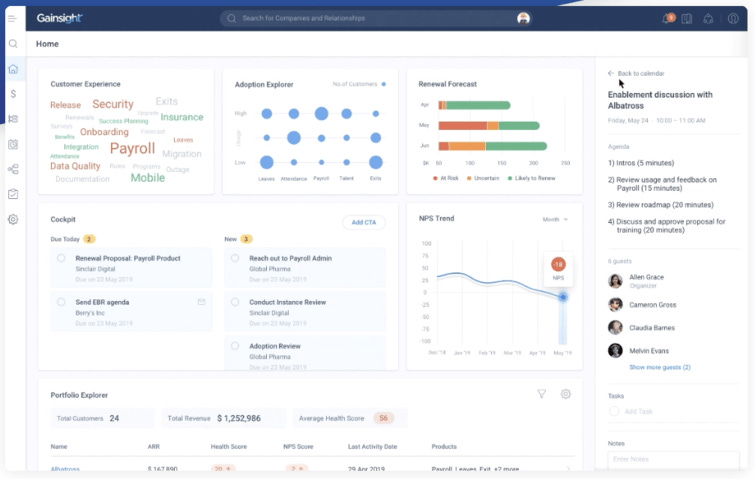This screenshot has width=755, height=479.
Task: Click Insurance in the word cloud
Action: point(182,117)
